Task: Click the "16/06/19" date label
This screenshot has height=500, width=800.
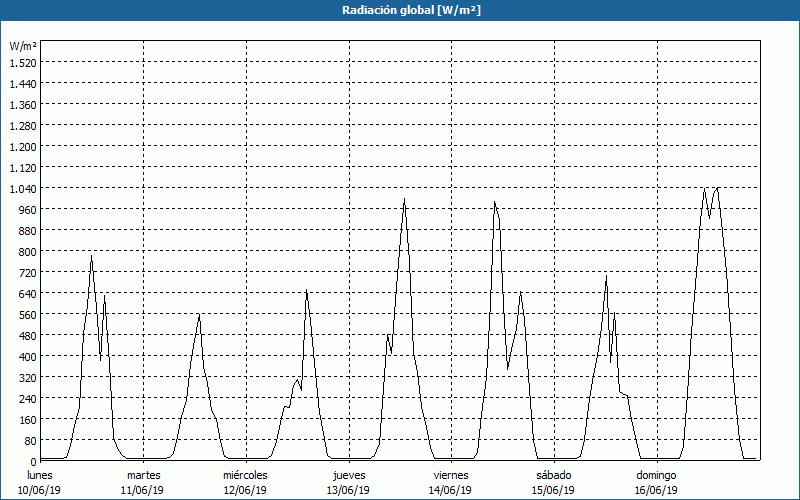Action: tap(656, 490)
